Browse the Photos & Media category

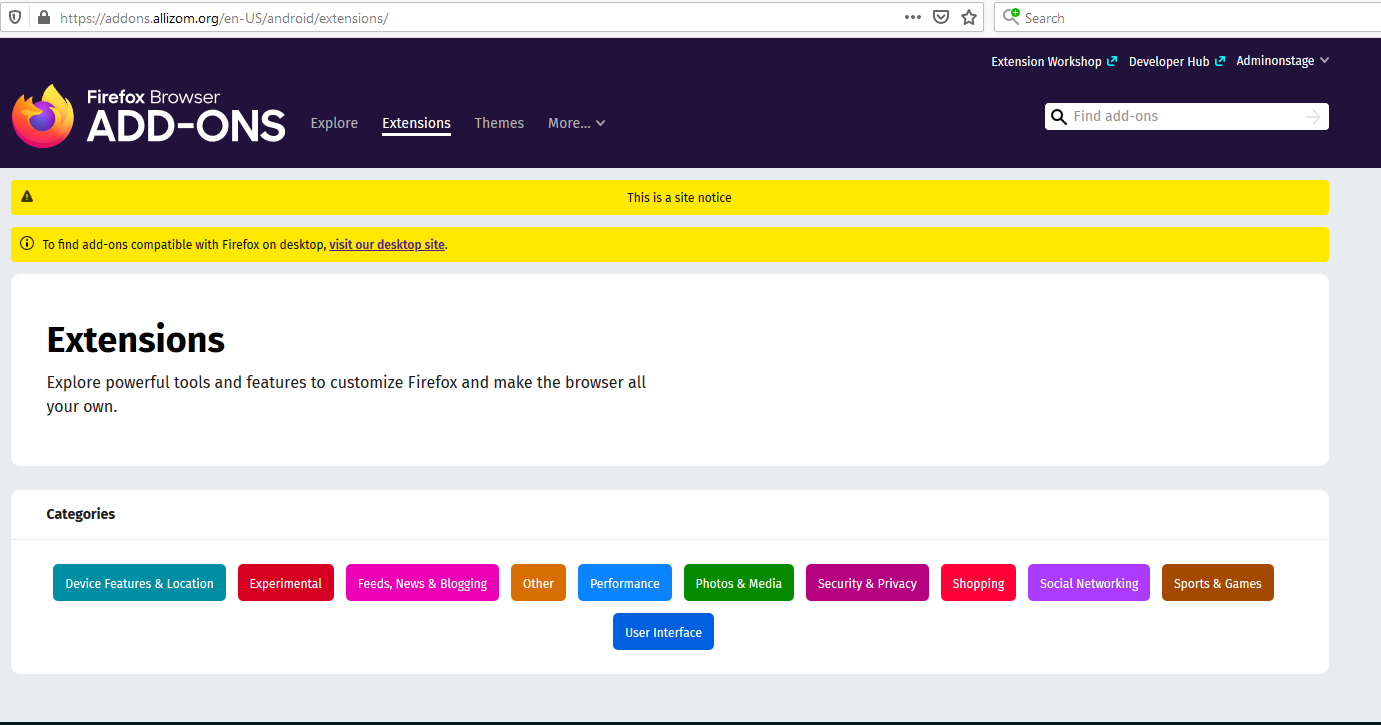coord(739,583)
